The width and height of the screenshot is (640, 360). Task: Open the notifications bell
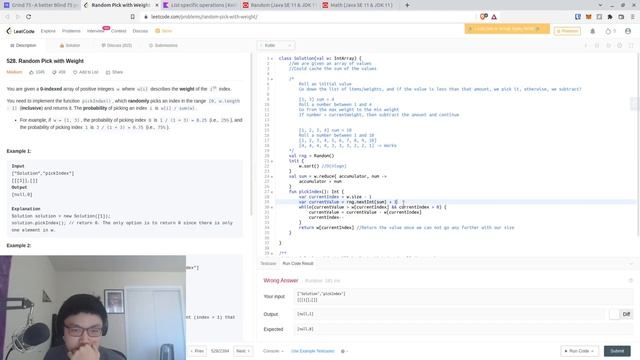pyautogui.click(x=593, y=31)
